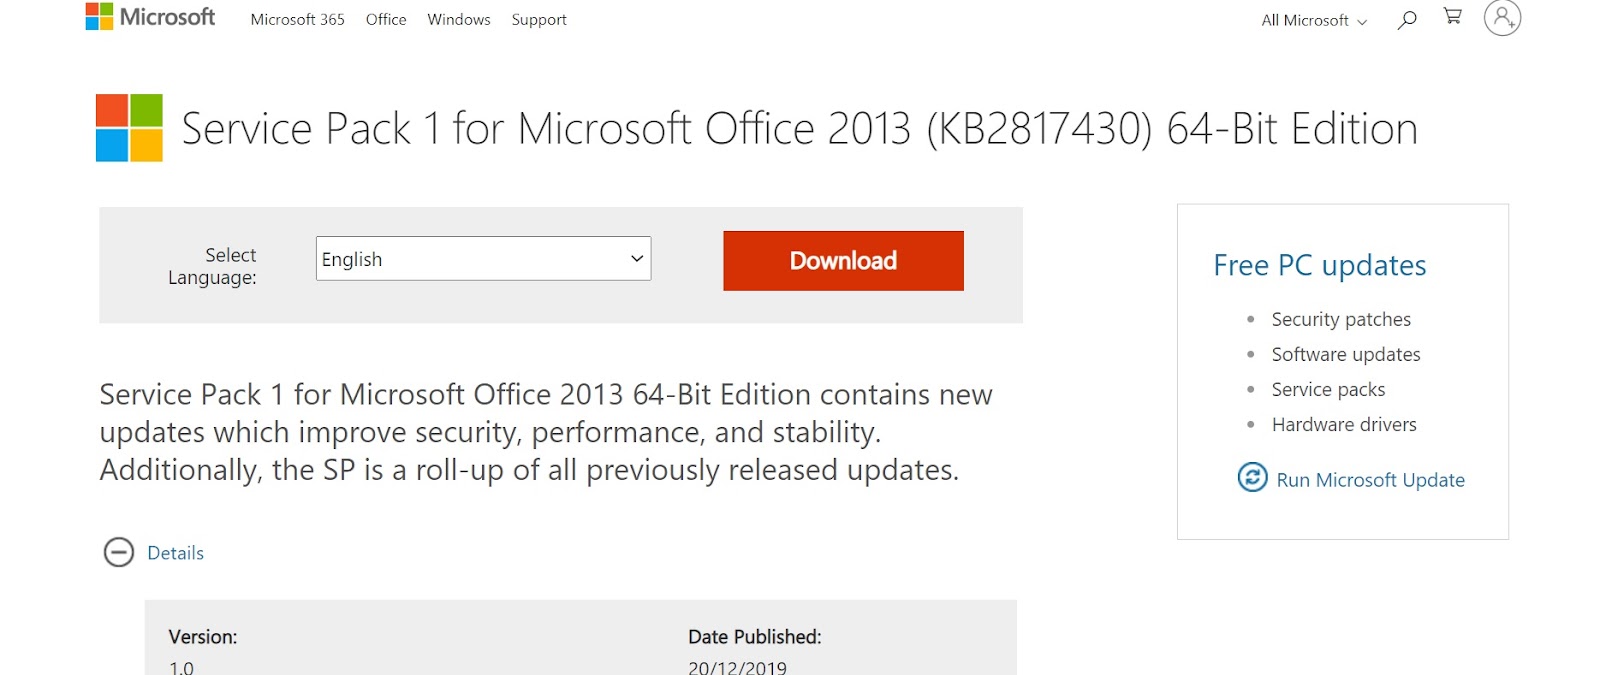Click the Free PC updates heading
The image size is (1600, 675).
(1319, 265)
